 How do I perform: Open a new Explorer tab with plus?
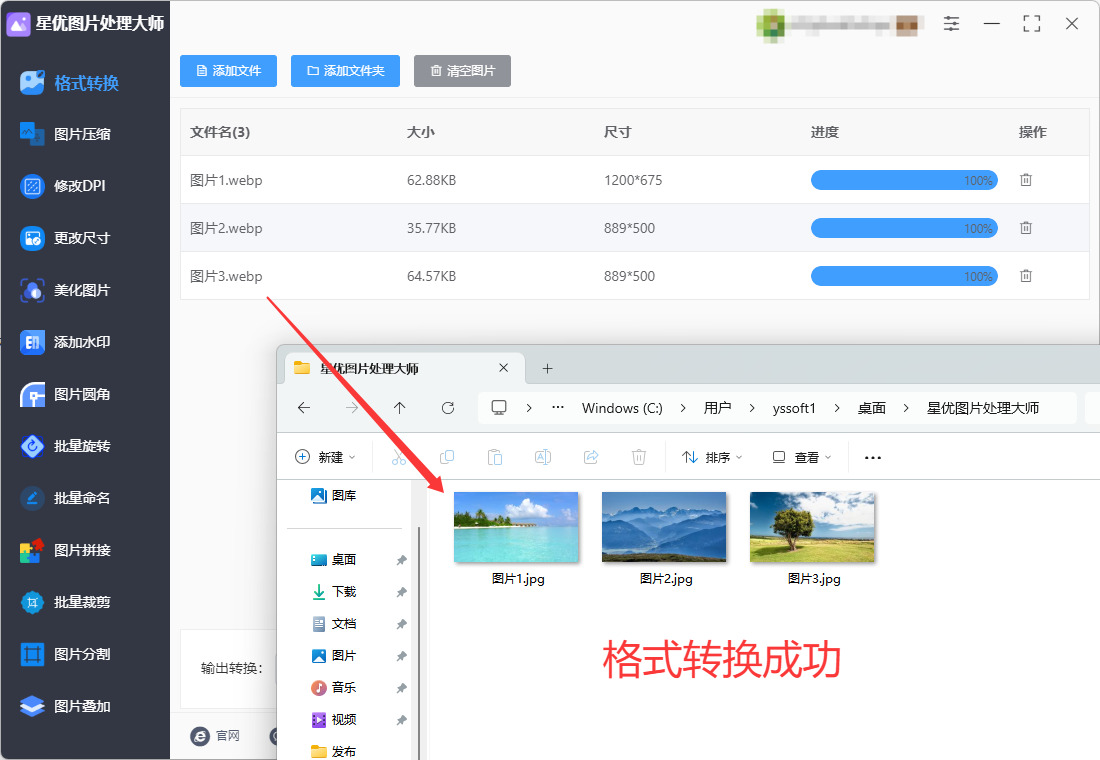point(548,368)
